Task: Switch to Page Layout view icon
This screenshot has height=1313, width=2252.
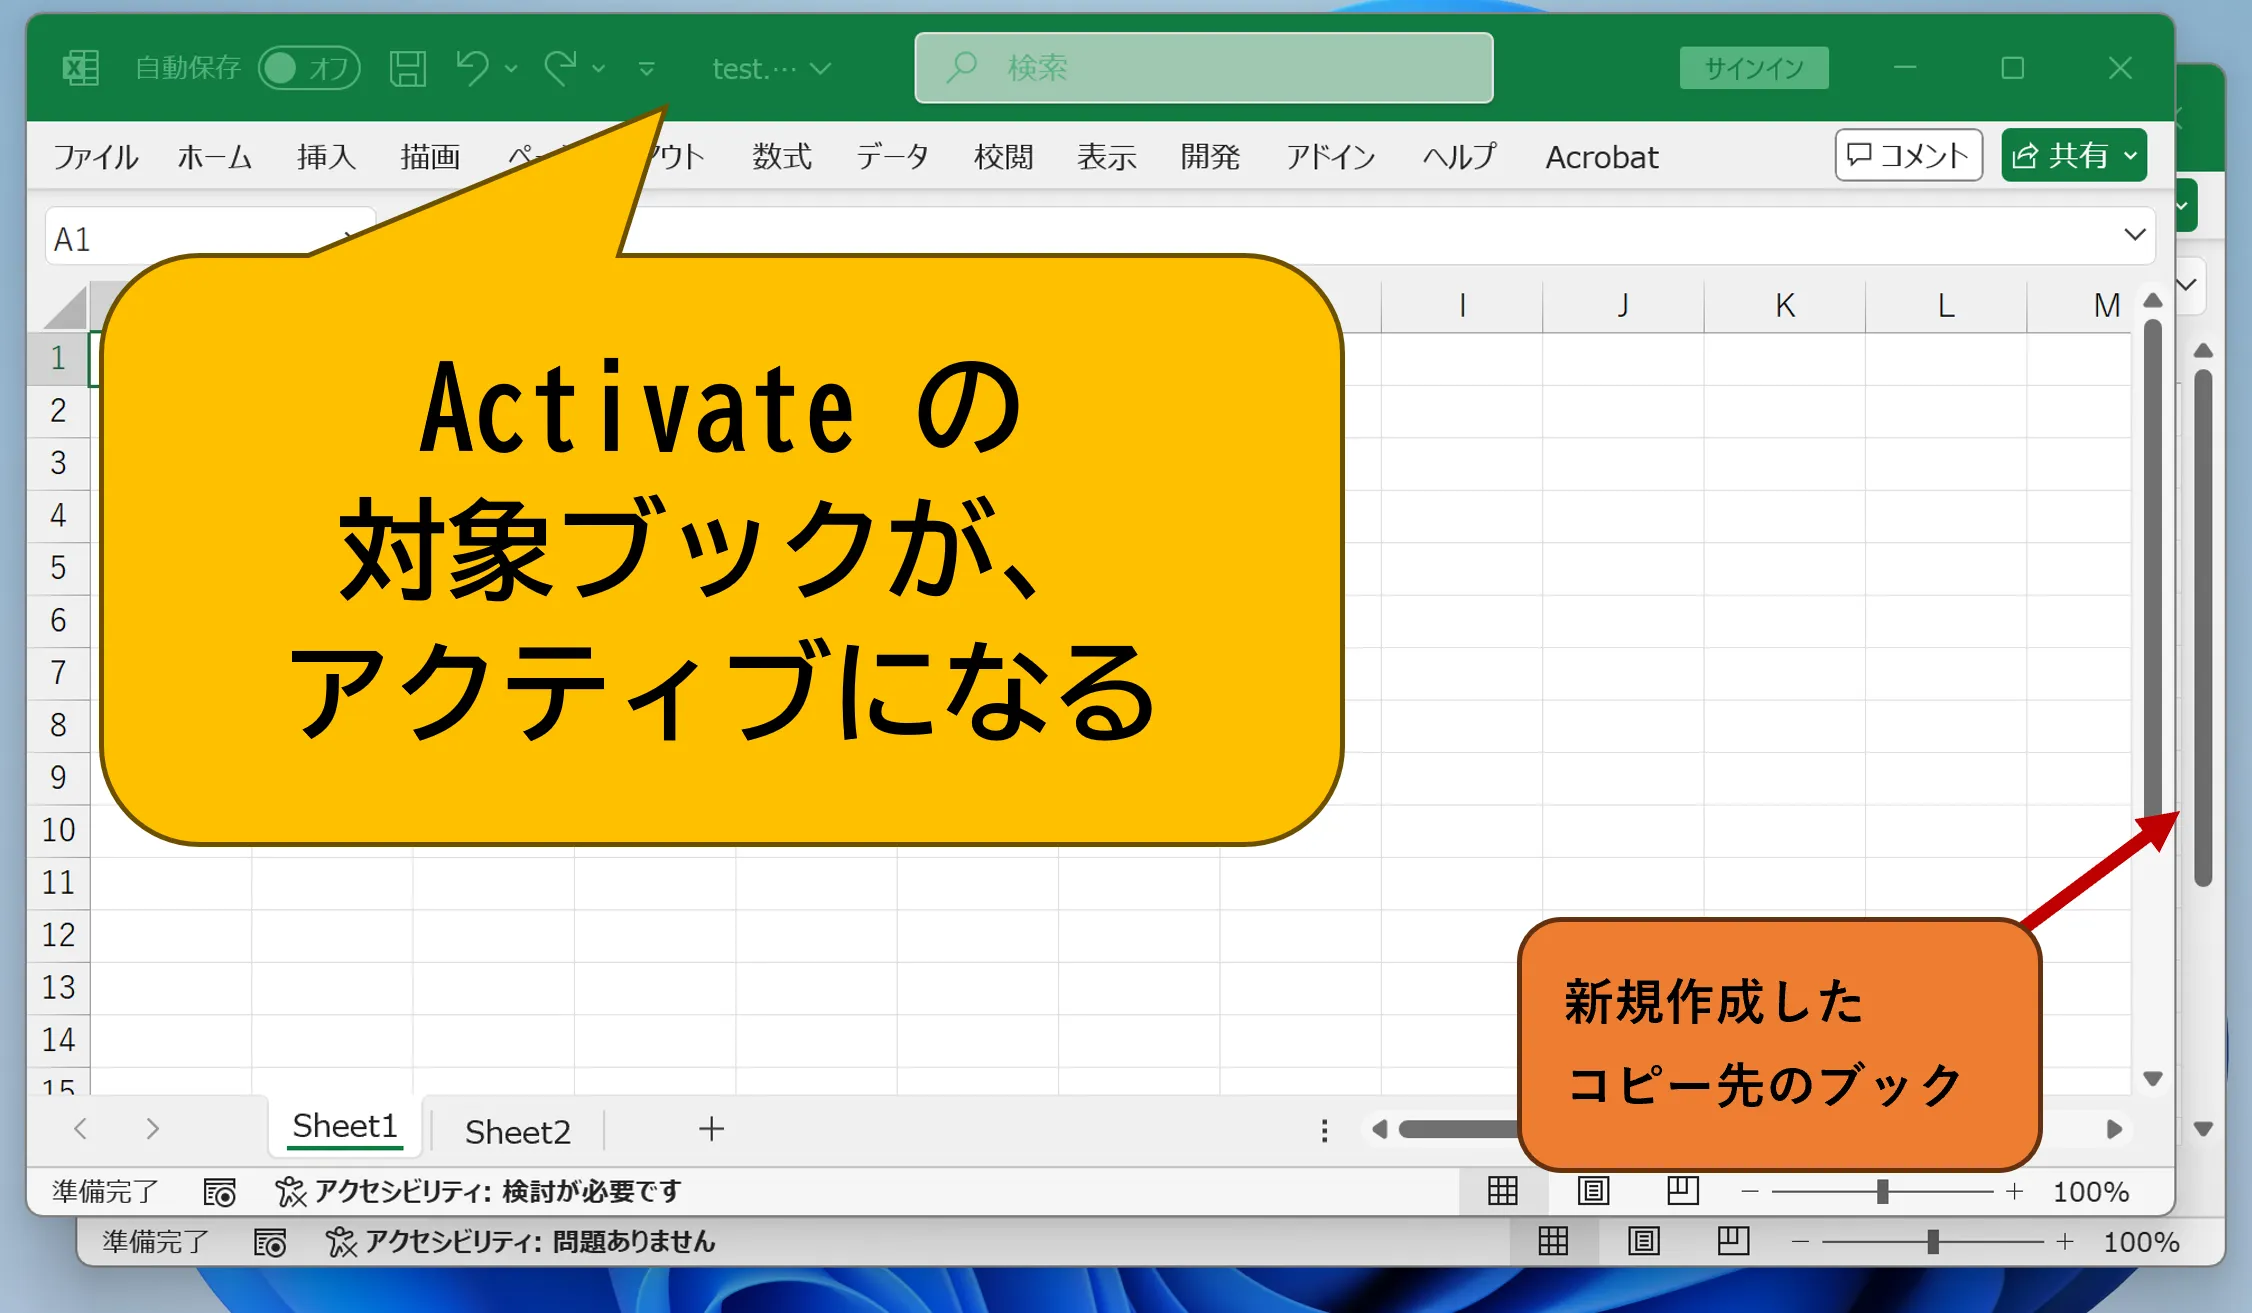Action: click(1593, 1190)
